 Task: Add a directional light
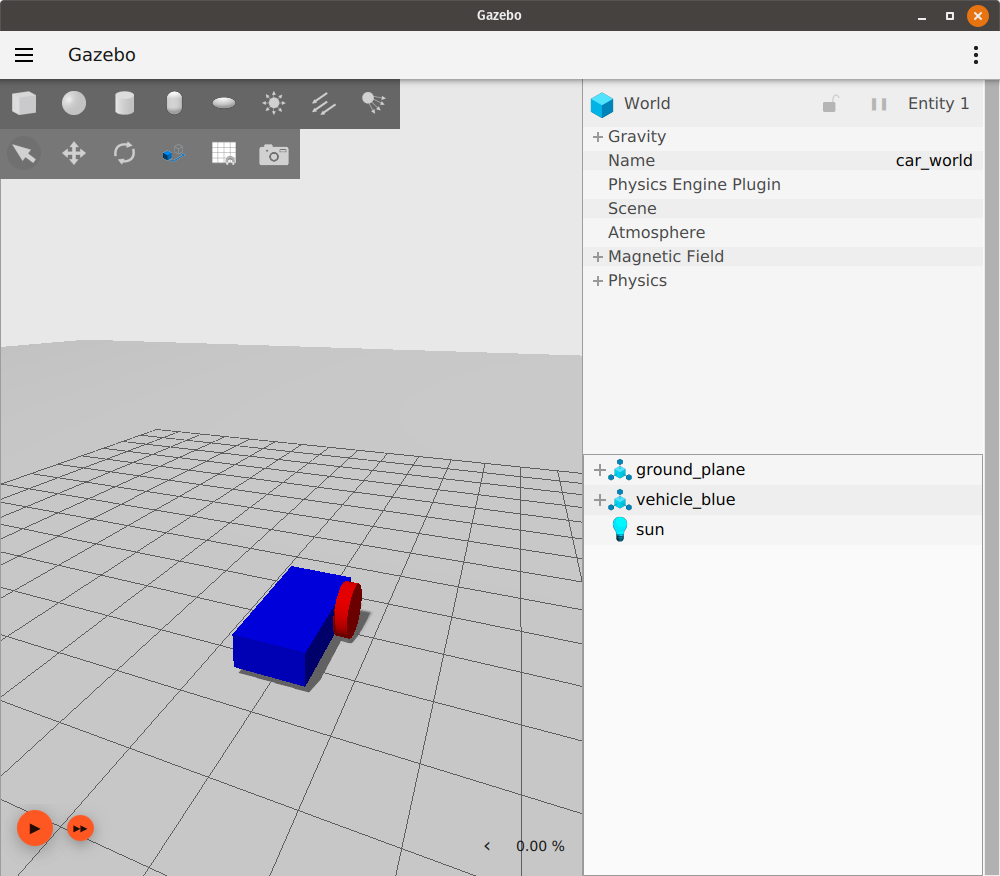324,103
